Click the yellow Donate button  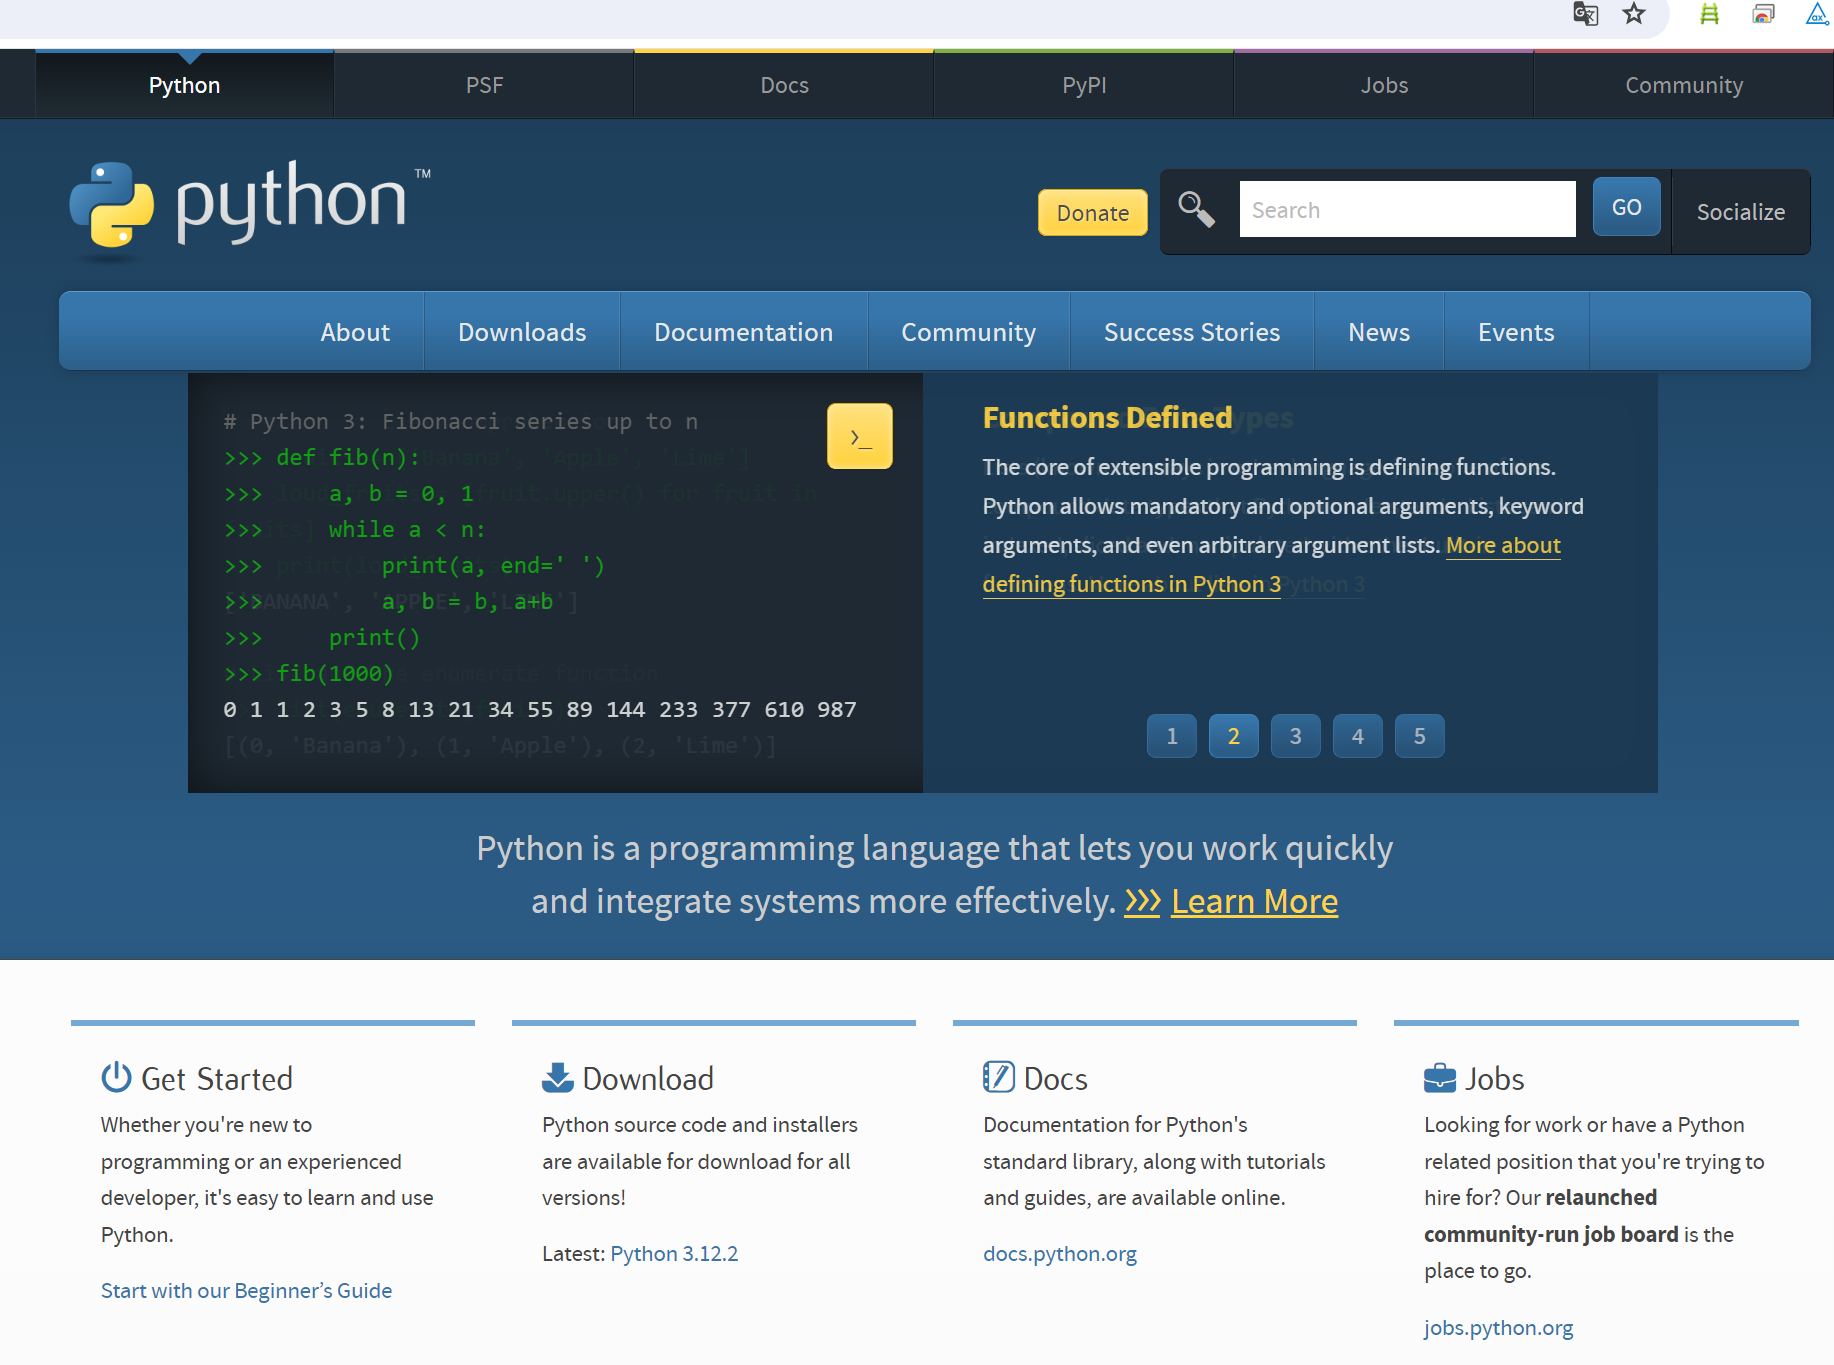tap(1092, 213)
